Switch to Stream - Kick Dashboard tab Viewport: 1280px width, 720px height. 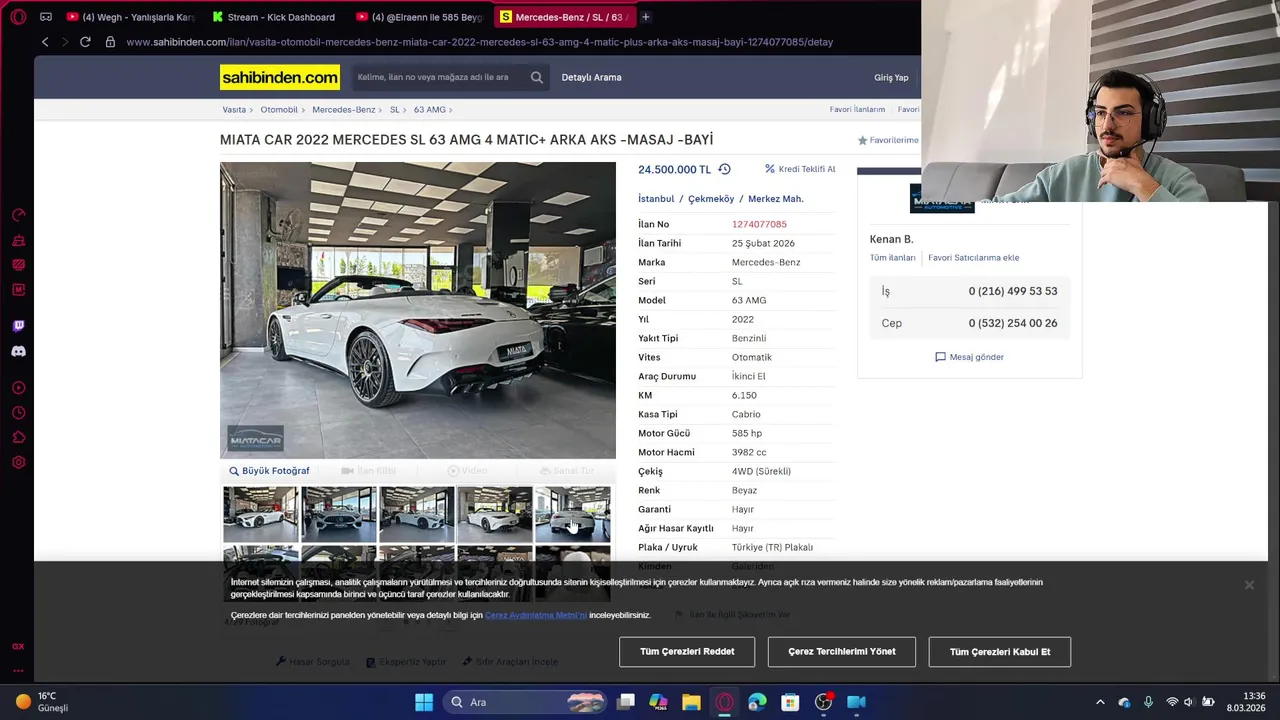pyautogui.click(x=276, y=17)
